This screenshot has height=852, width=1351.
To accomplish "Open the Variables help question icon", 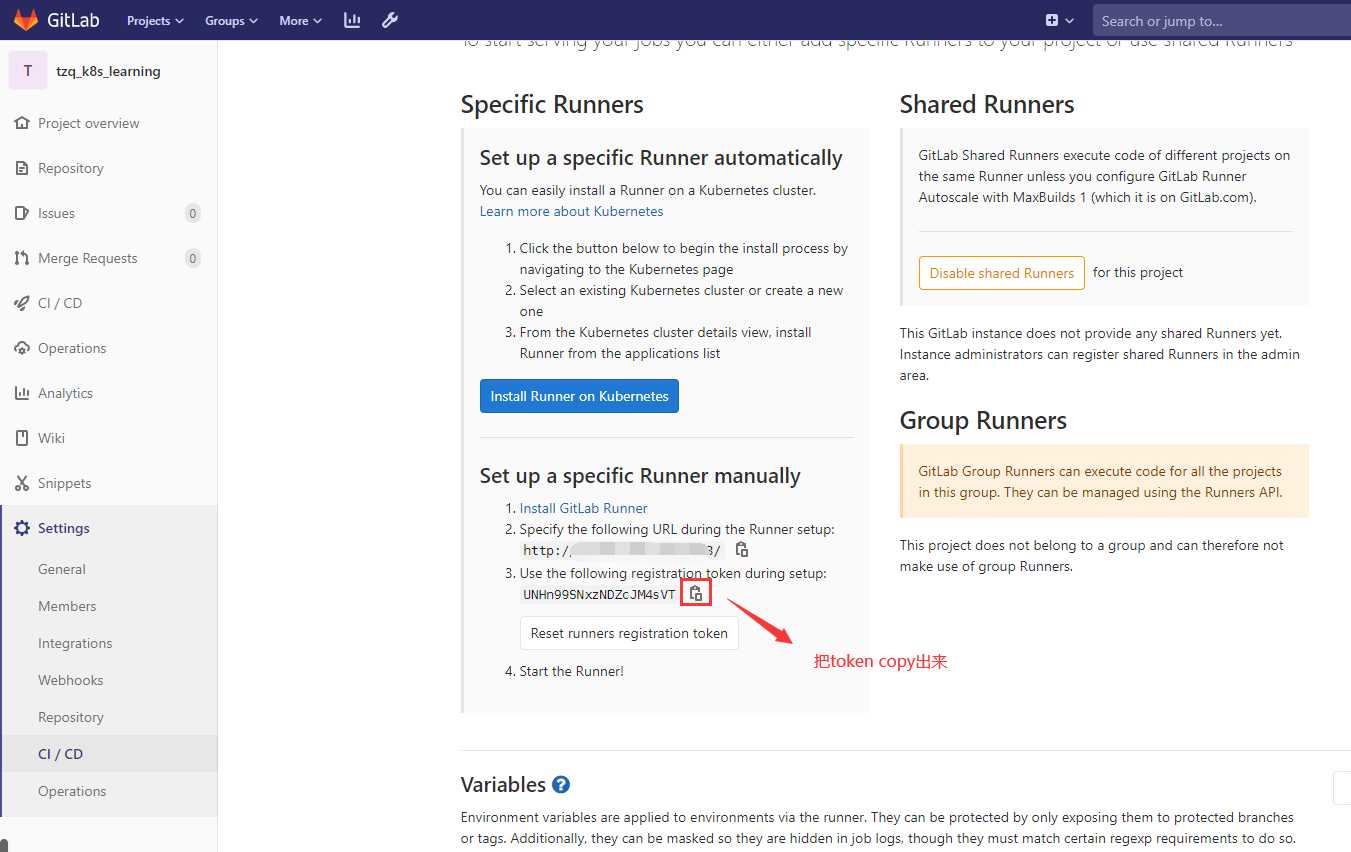I will pos(561,785).
